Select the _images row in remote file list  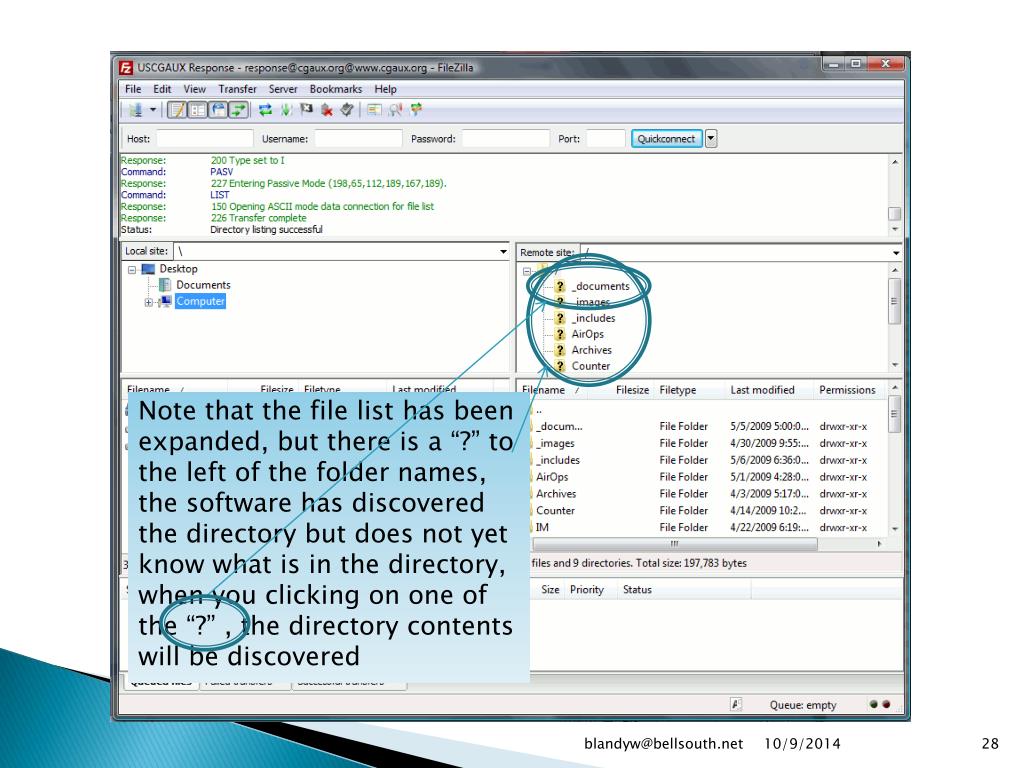click(x=709, y=443)
